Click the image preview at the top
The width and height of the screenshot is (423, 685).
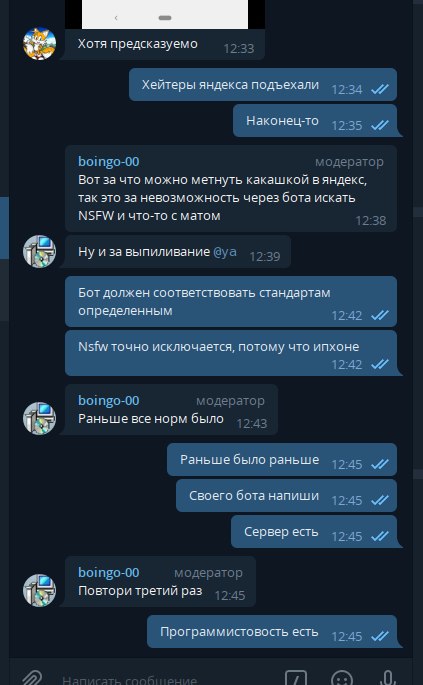165,14
